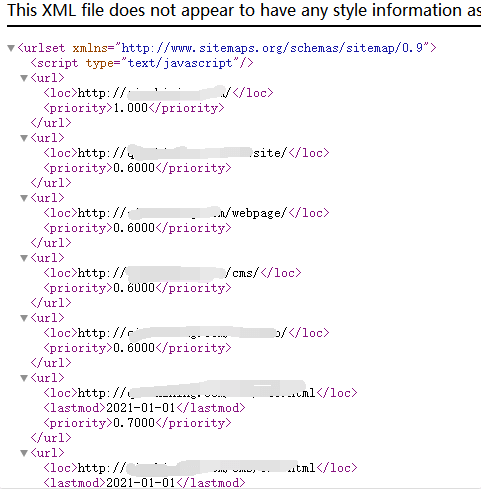Collapse the root urlset node triangle
The image size is (481, 497).
click(11, 48)
